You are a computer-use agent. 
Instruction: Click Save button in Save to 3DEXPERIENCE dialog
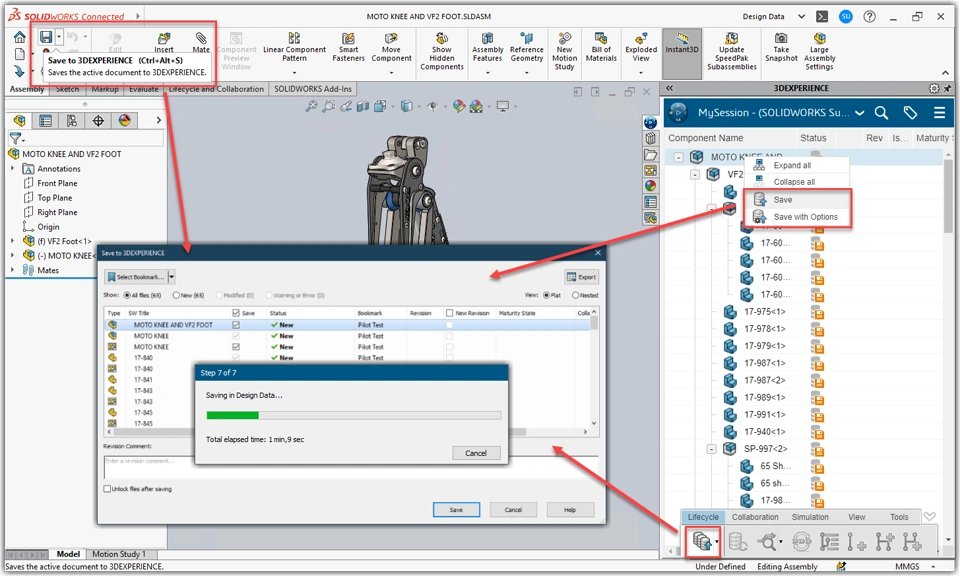click(x=456, y=509)
